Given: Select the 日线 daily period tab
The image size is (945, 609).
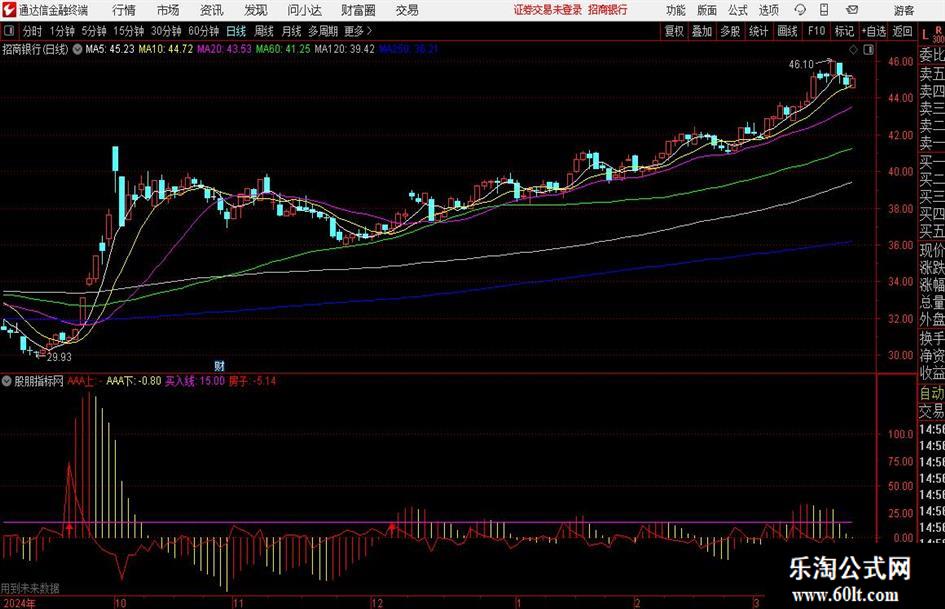Looking at the screenshot, I should 236,31.
